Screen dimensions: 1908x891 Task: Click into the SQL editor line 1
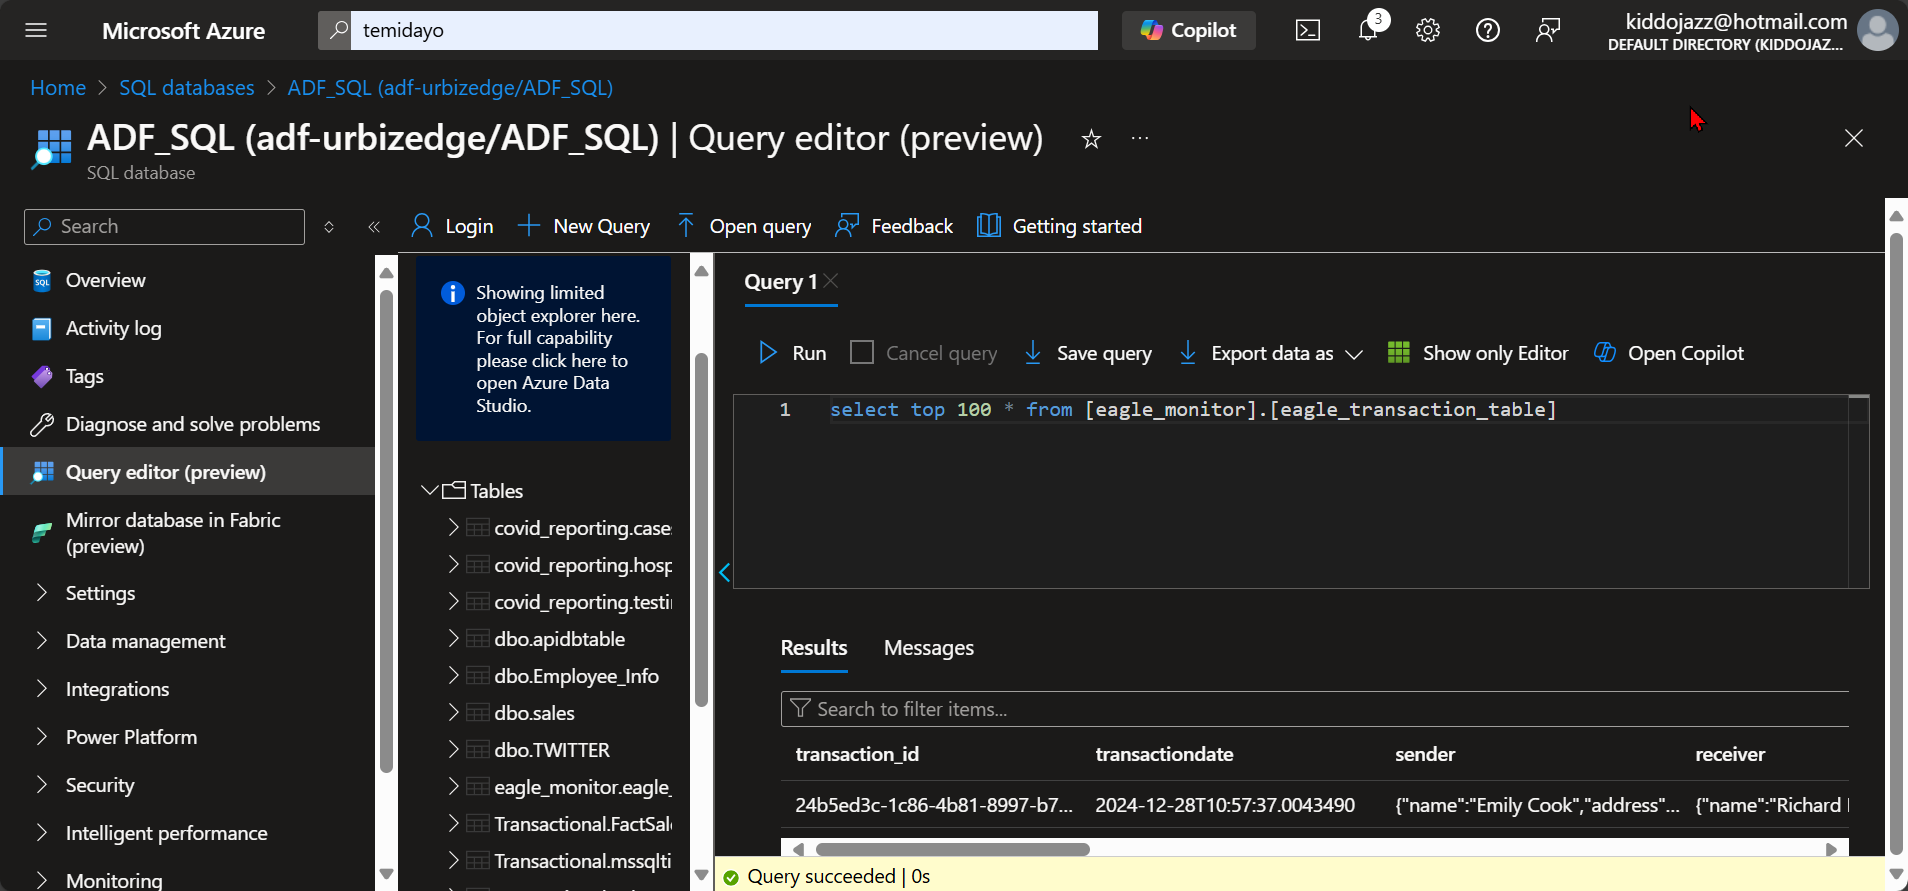[x=1192, y=410]
